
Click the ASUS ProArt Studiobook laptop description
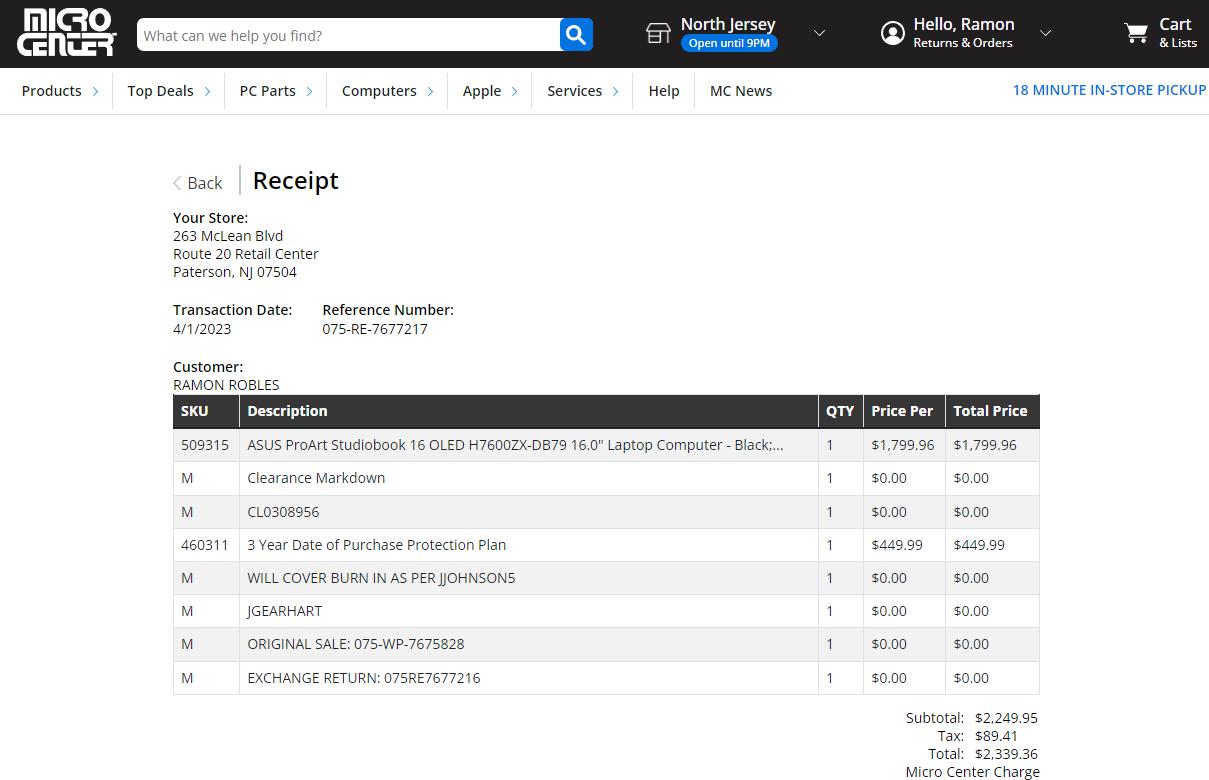515,445
